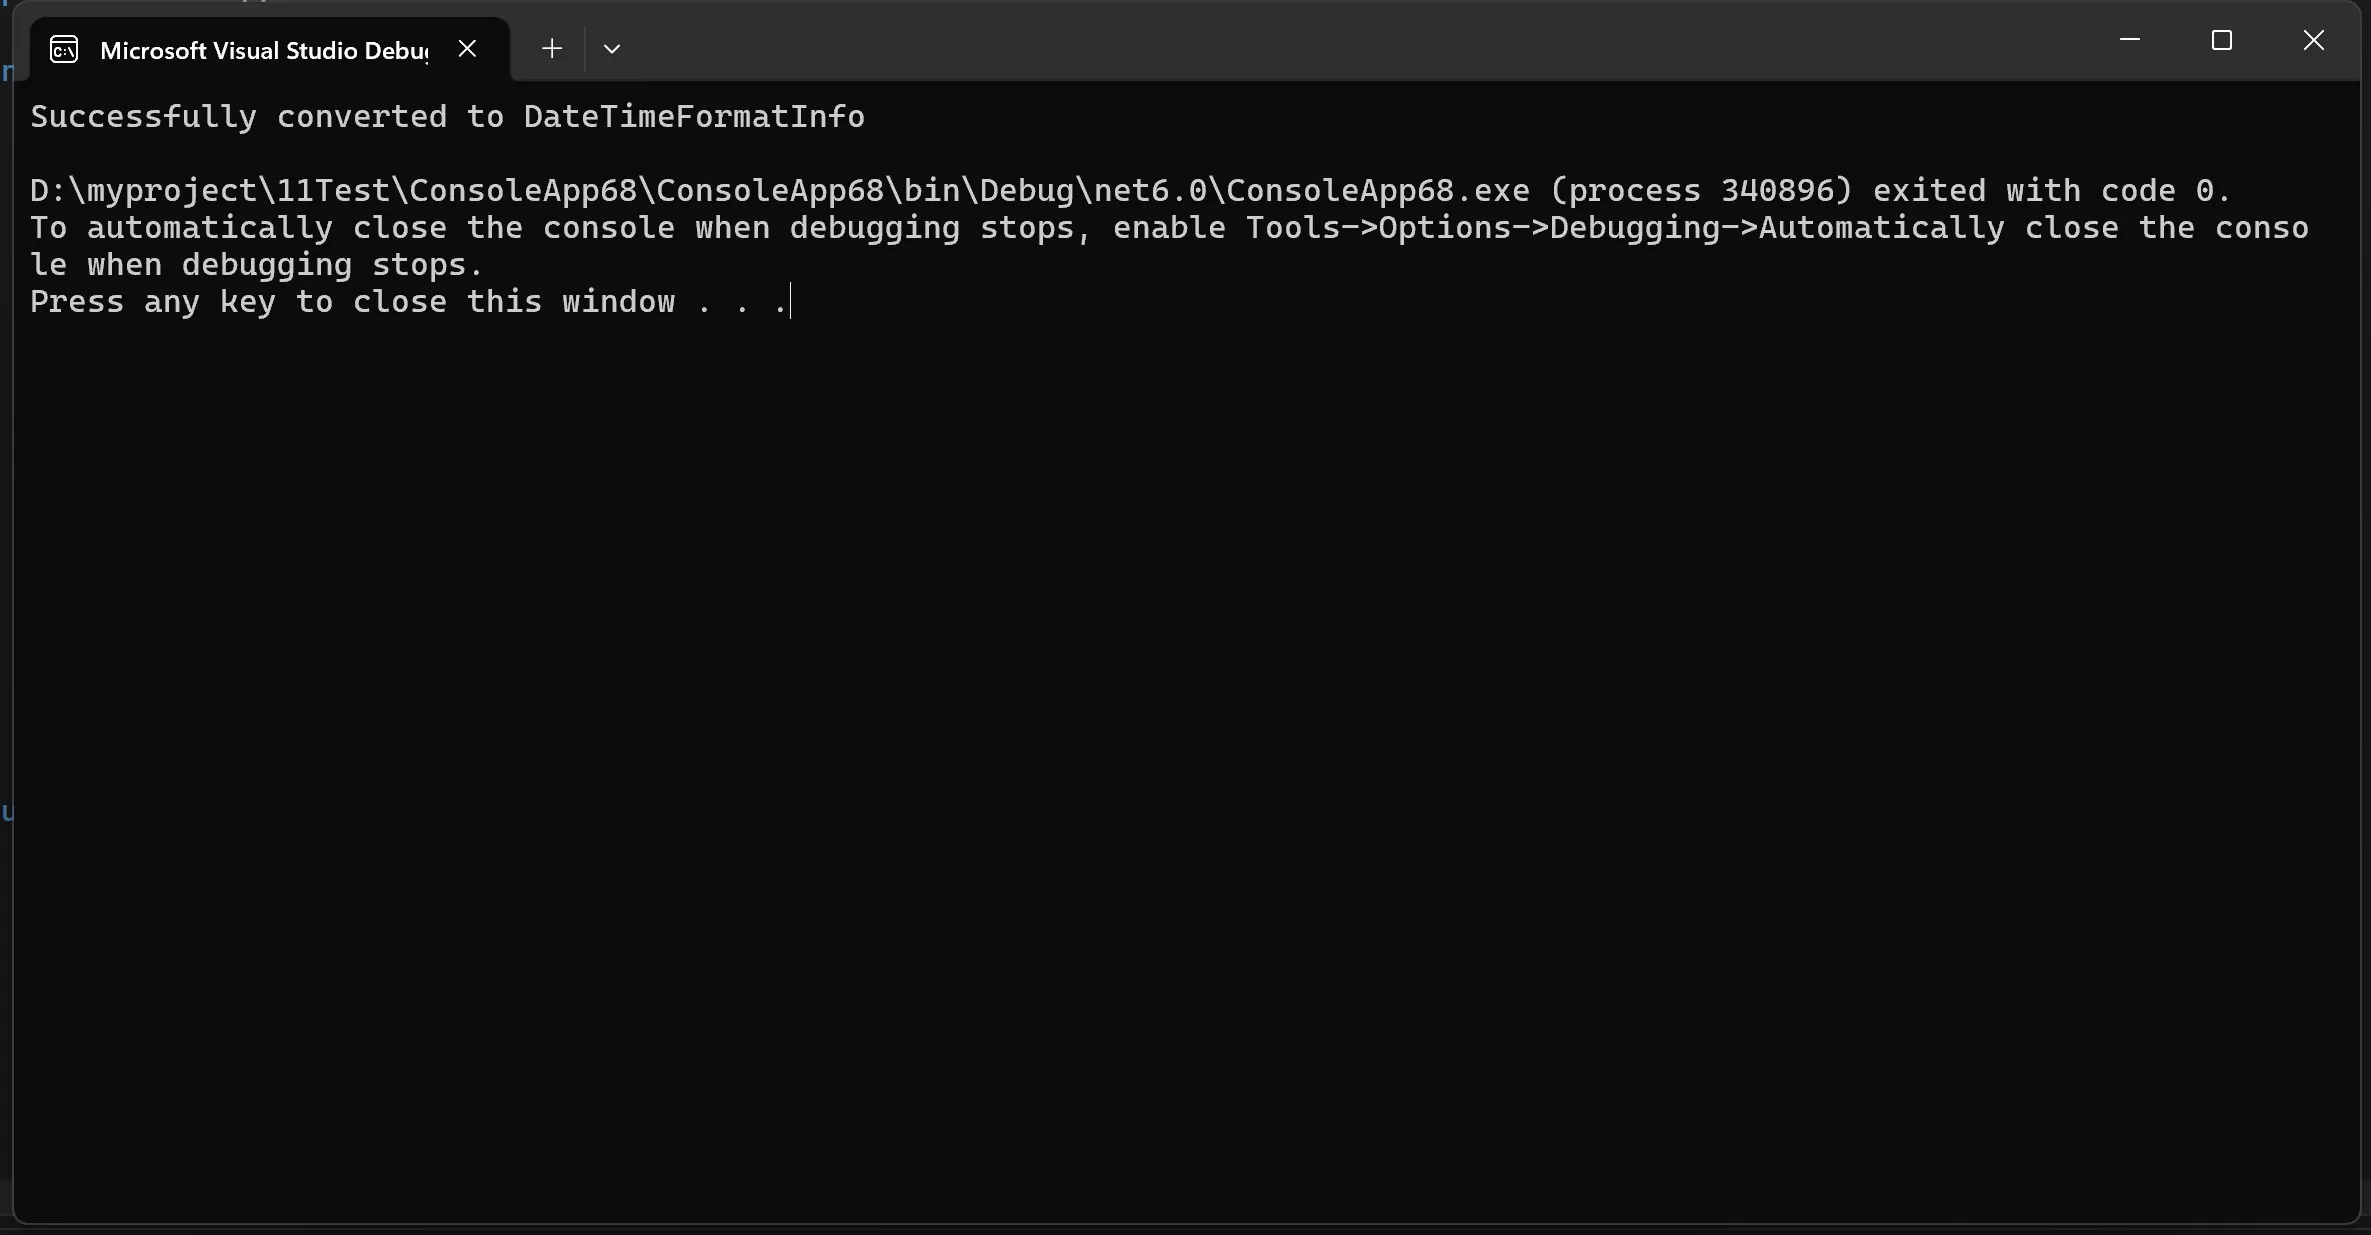2371x1235 pixels.
Task: Click the empty title bar area
Action: pos(1300,42)
